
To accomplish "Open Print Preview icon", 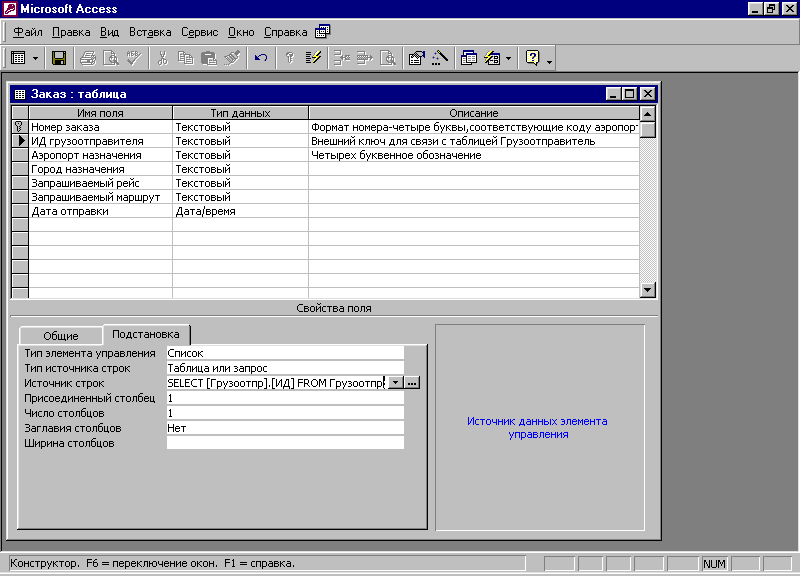I will coord(111,58).
